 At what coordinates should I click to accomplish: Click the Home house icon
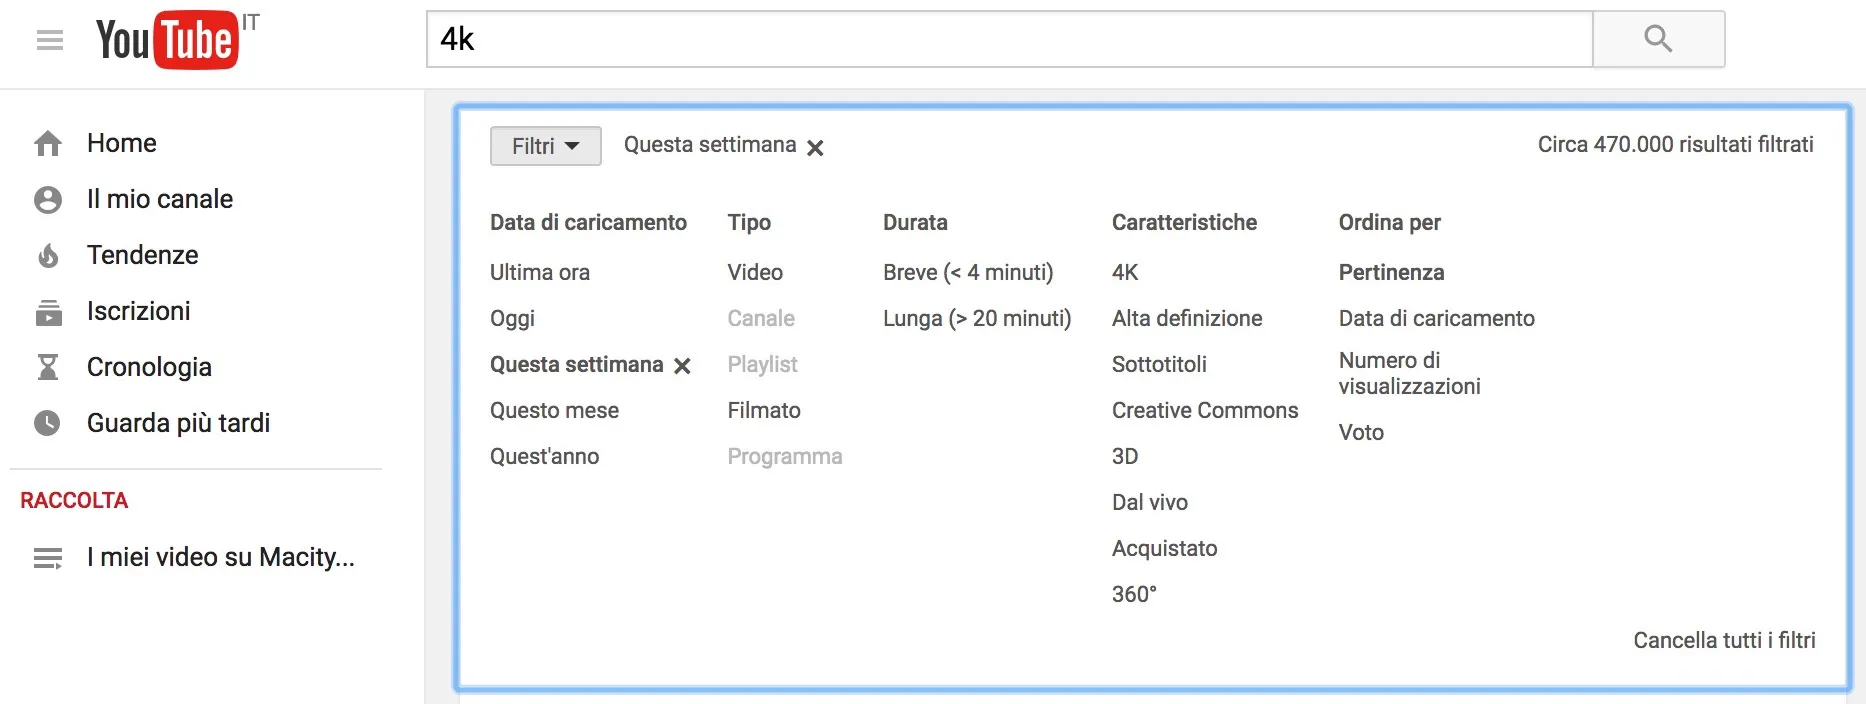[48, 144]
